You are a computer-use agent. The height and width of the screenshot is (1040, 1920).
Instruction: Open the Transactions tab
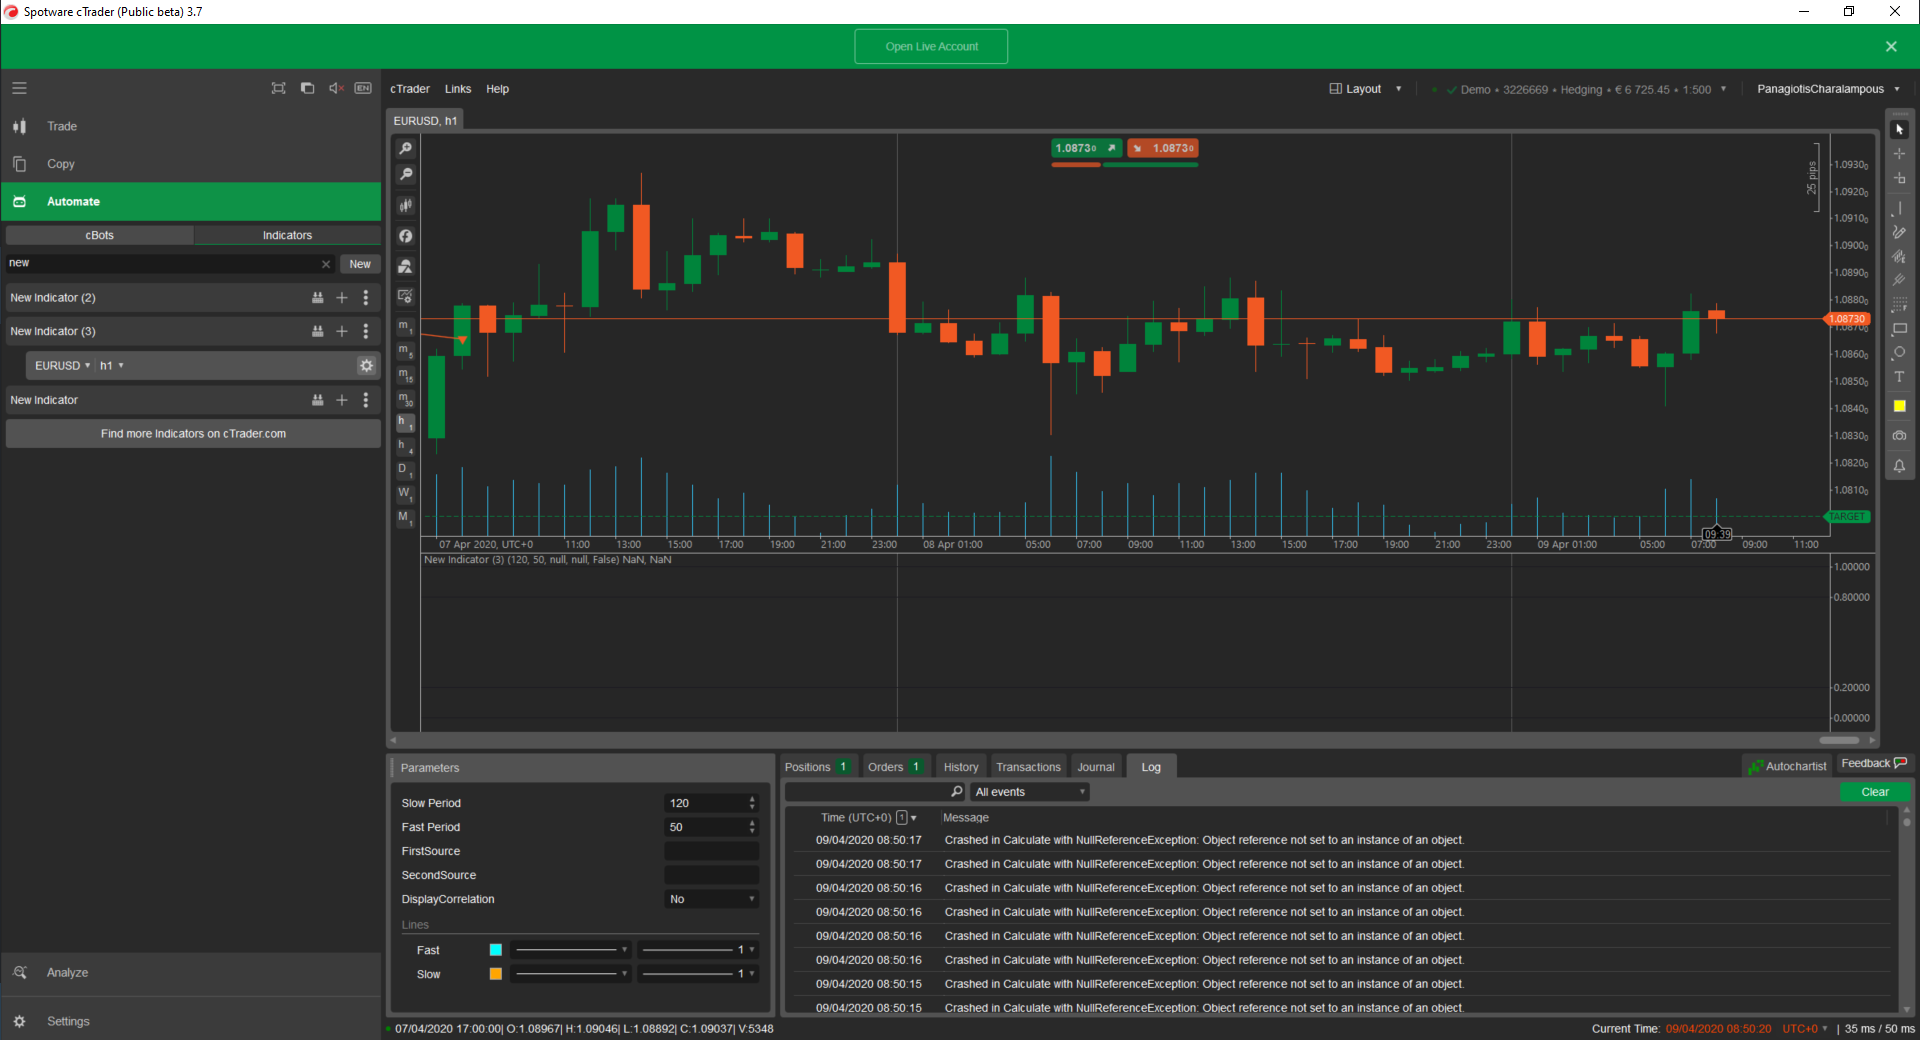click(x=1028, y=767)
